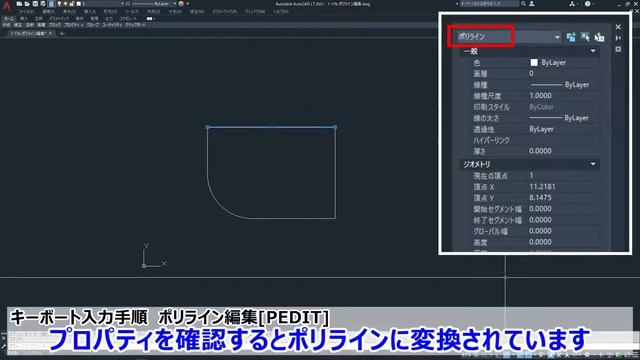The image size is (640, 360).
Task: Open the ByLayer linetype dropdown in top toolbar
Action: click(155, 4)
